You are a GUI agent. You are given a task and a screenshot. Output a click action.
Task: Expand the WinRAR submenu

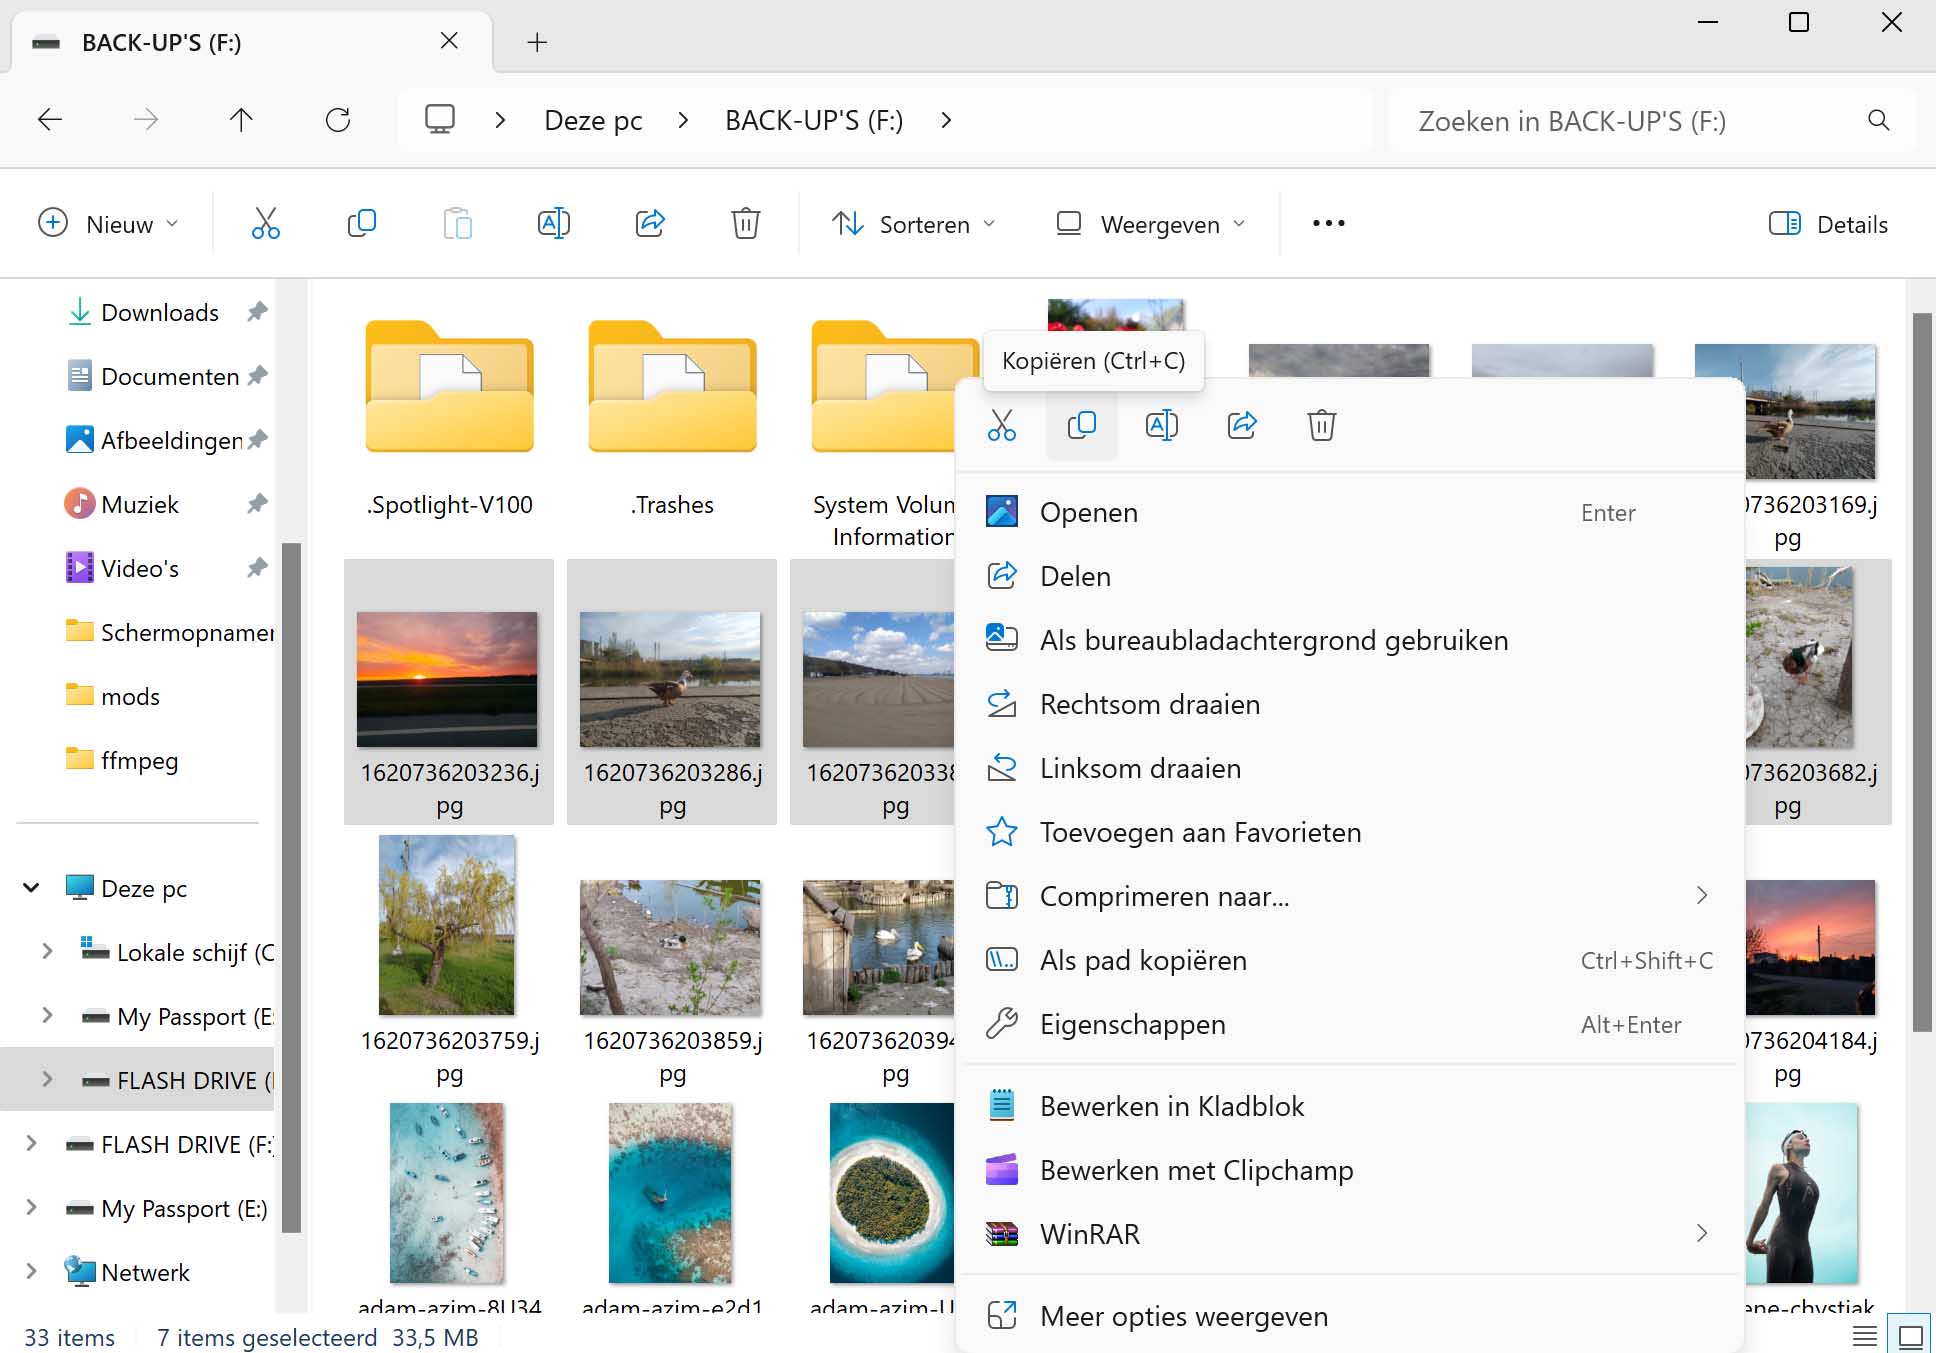[x=1701, y=1234]
